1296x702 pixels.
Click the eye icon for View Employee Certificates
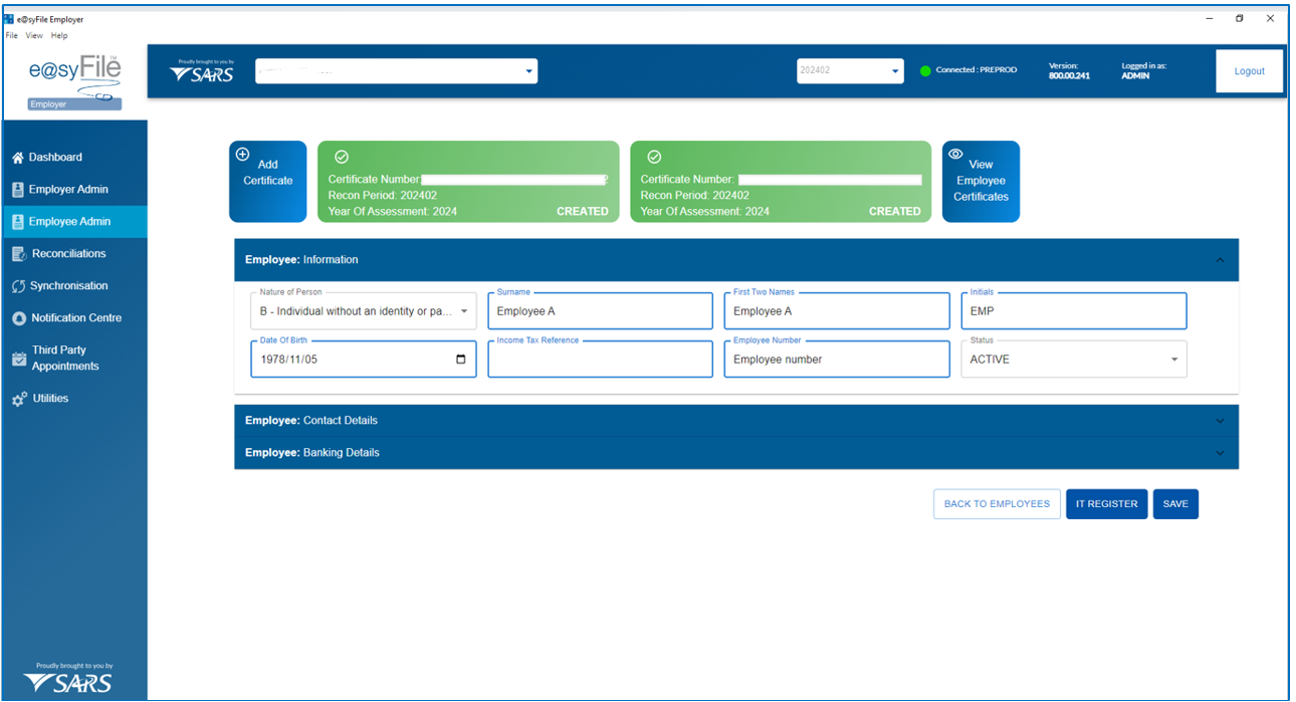955,154
